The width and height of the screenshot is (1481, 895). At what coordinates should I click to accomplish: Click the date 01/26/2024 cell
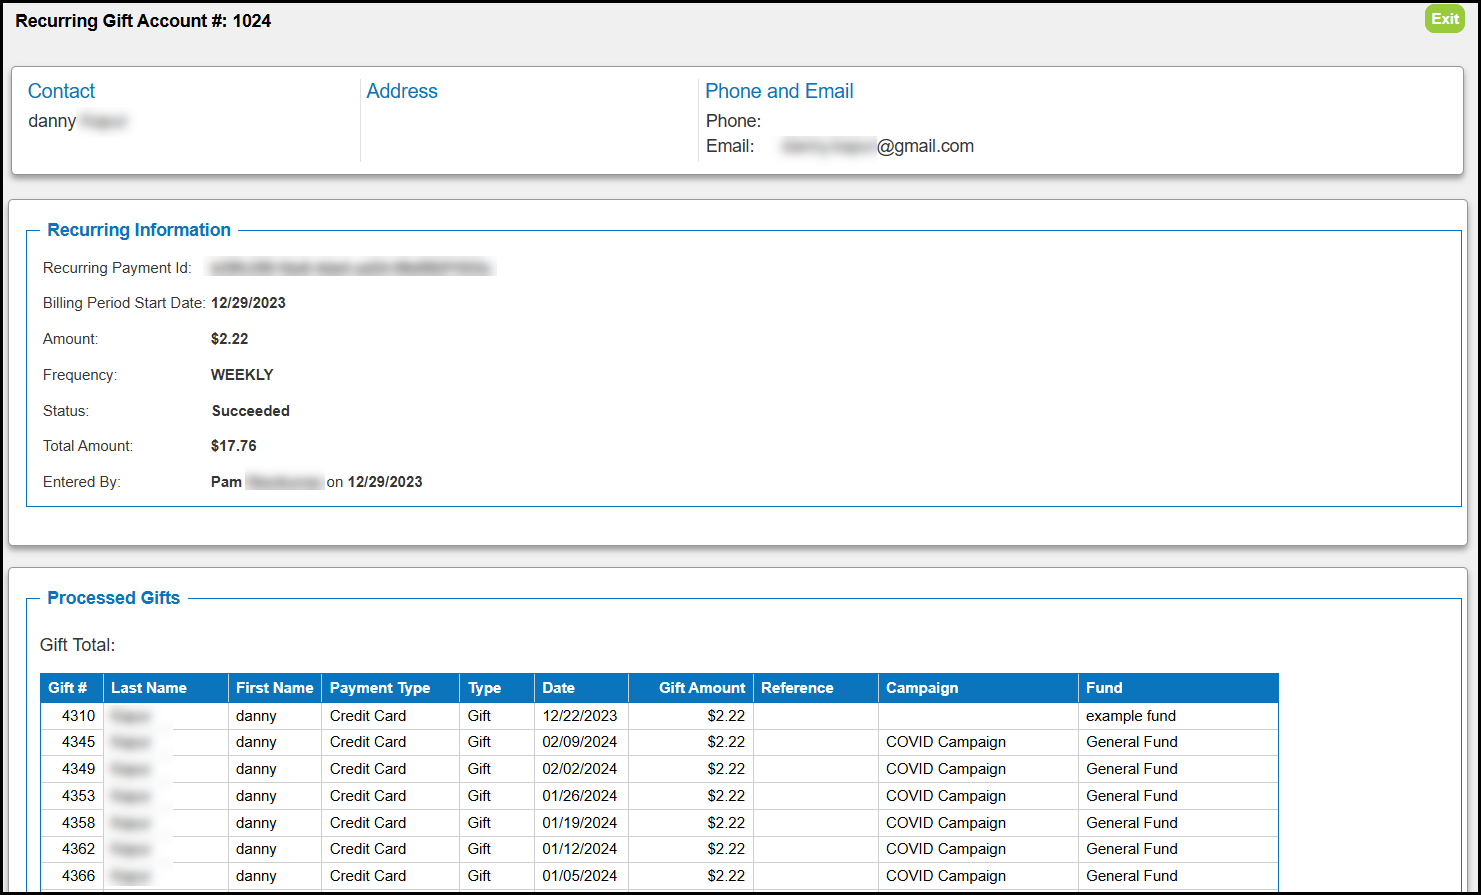(x=580, y=796)
